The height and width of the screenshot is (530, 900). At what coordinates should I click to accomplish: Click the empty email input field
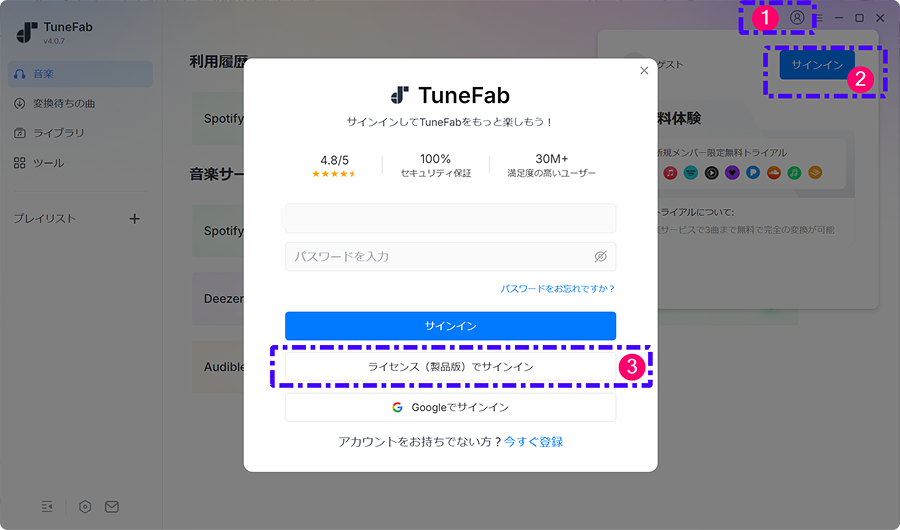(x=451, y=218)
